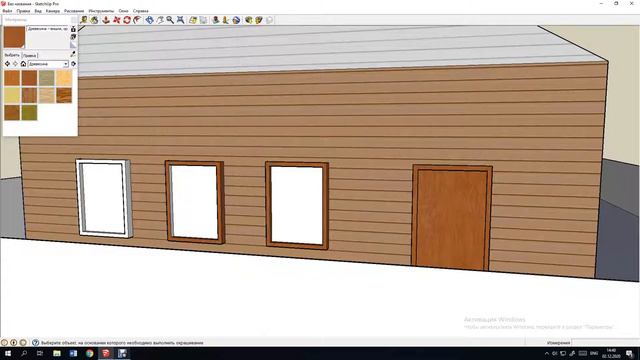Select the Rotate tool red circular icon

(x=127, y=20)
